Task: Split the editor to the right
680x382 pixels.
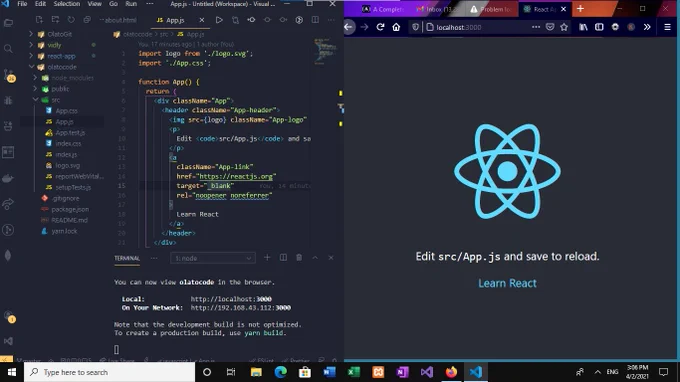Action: click(x=315, y=20)
